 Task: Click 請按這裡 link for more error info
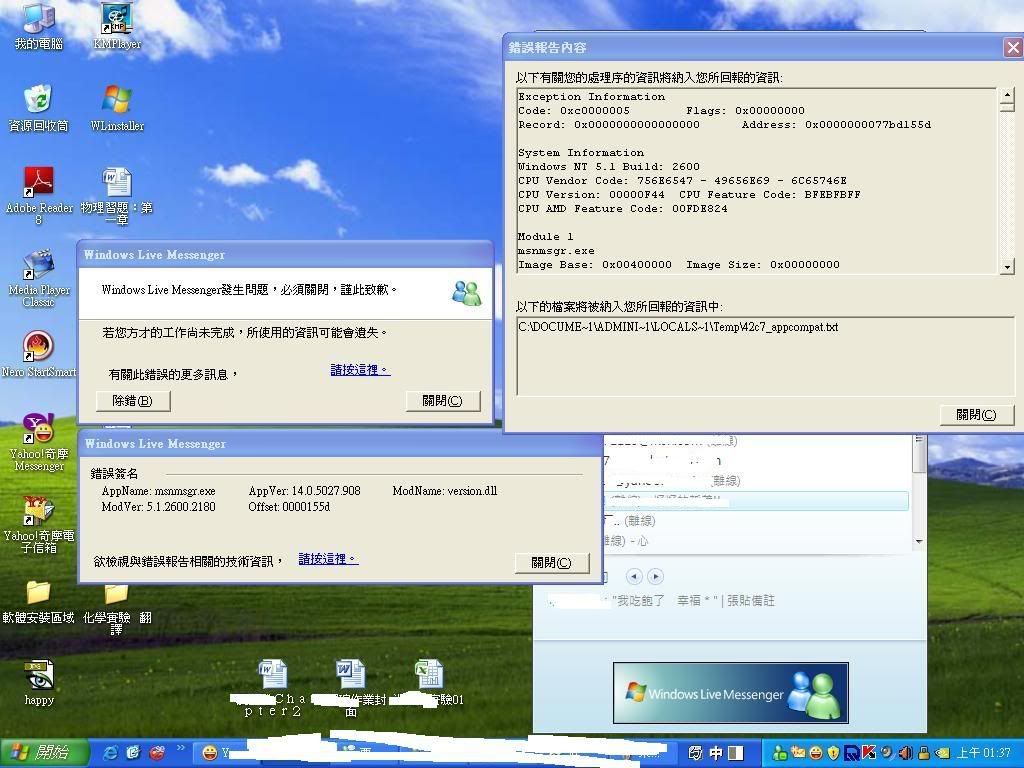click(360, 370)
